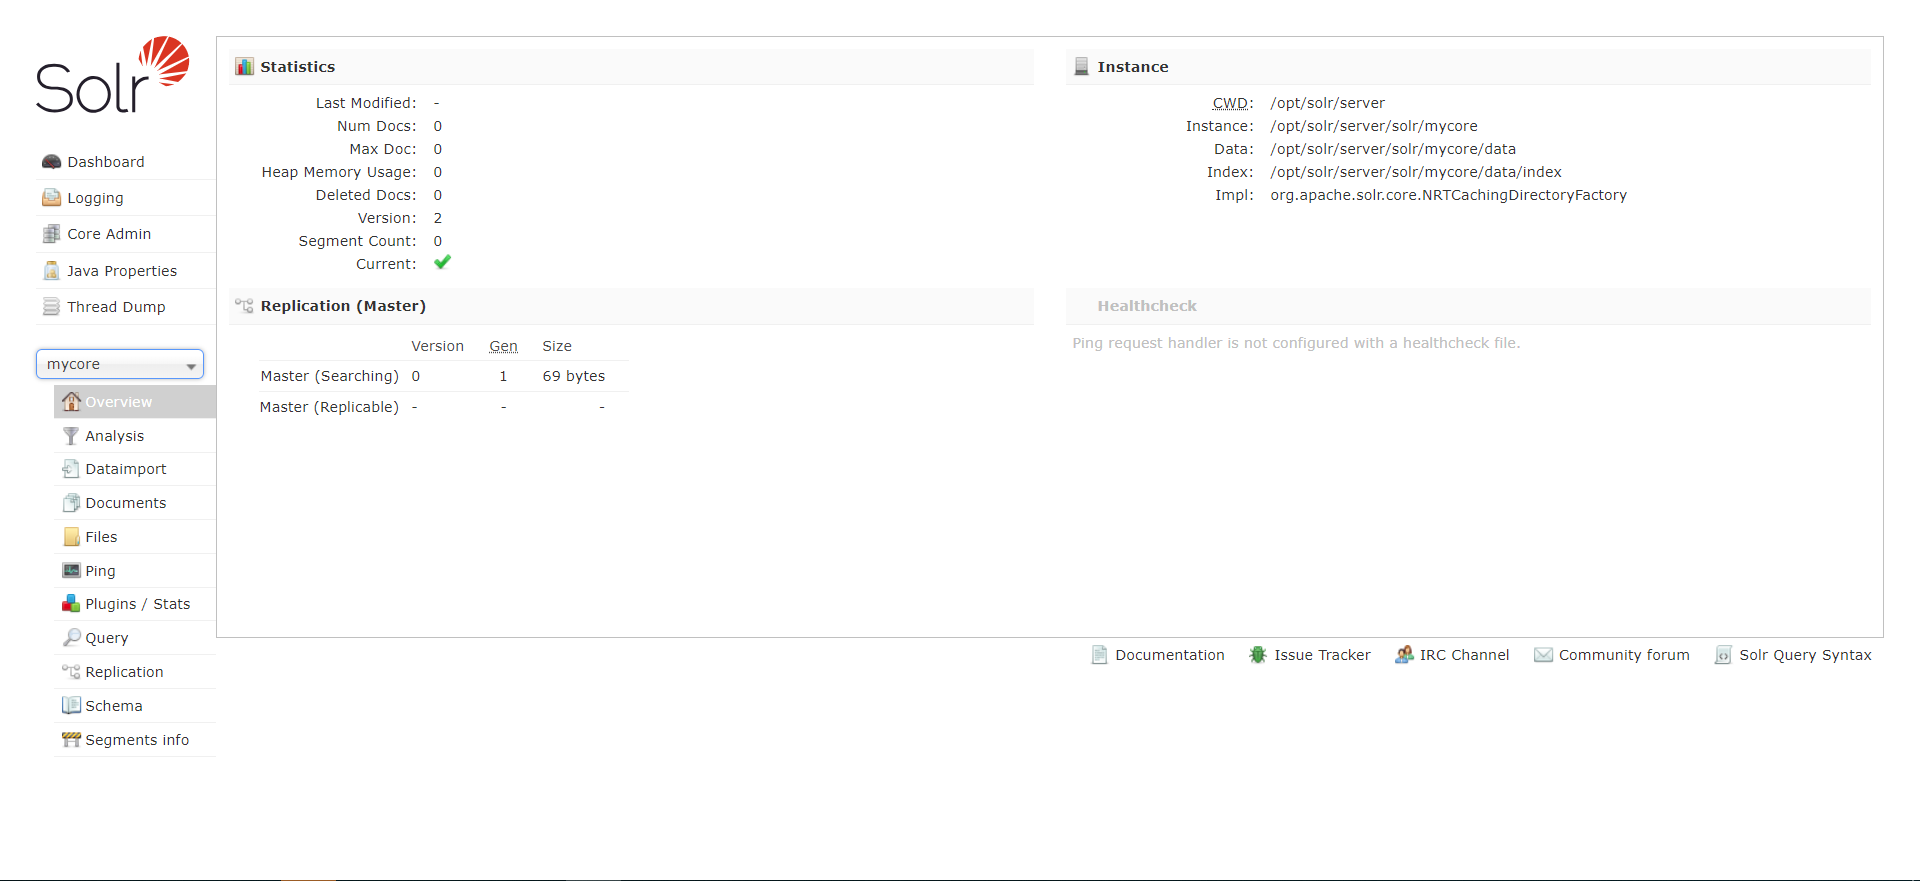View the Schema page

[114, 706]
